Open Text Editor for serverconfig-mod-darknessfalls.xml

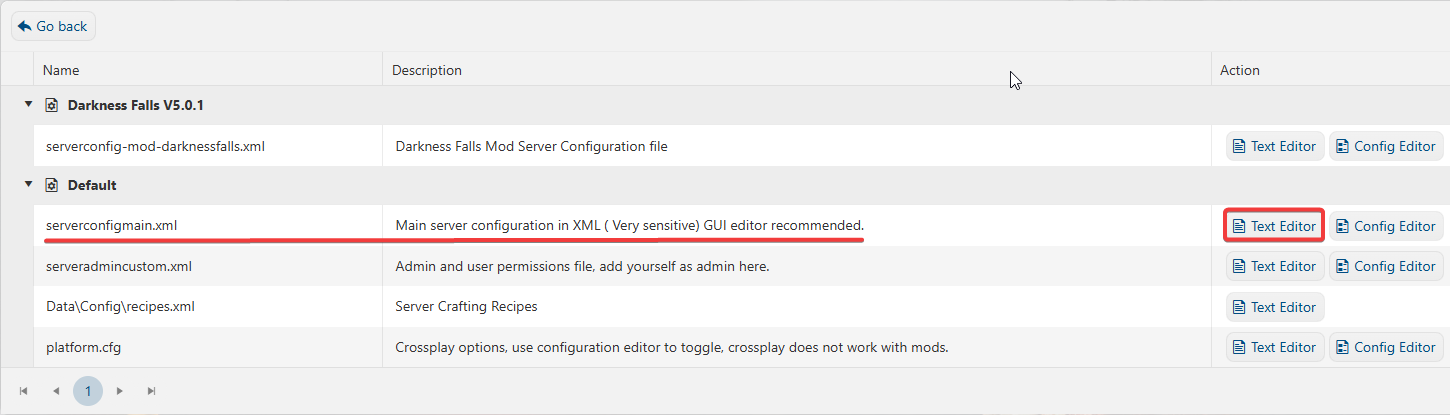1275,146
